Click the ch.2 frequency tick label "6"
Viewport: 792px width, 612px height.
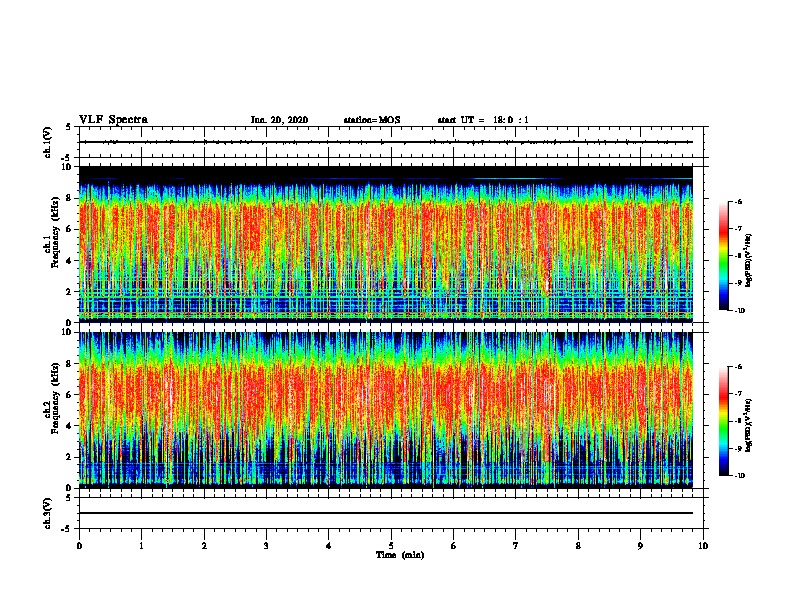pos(70,394)
